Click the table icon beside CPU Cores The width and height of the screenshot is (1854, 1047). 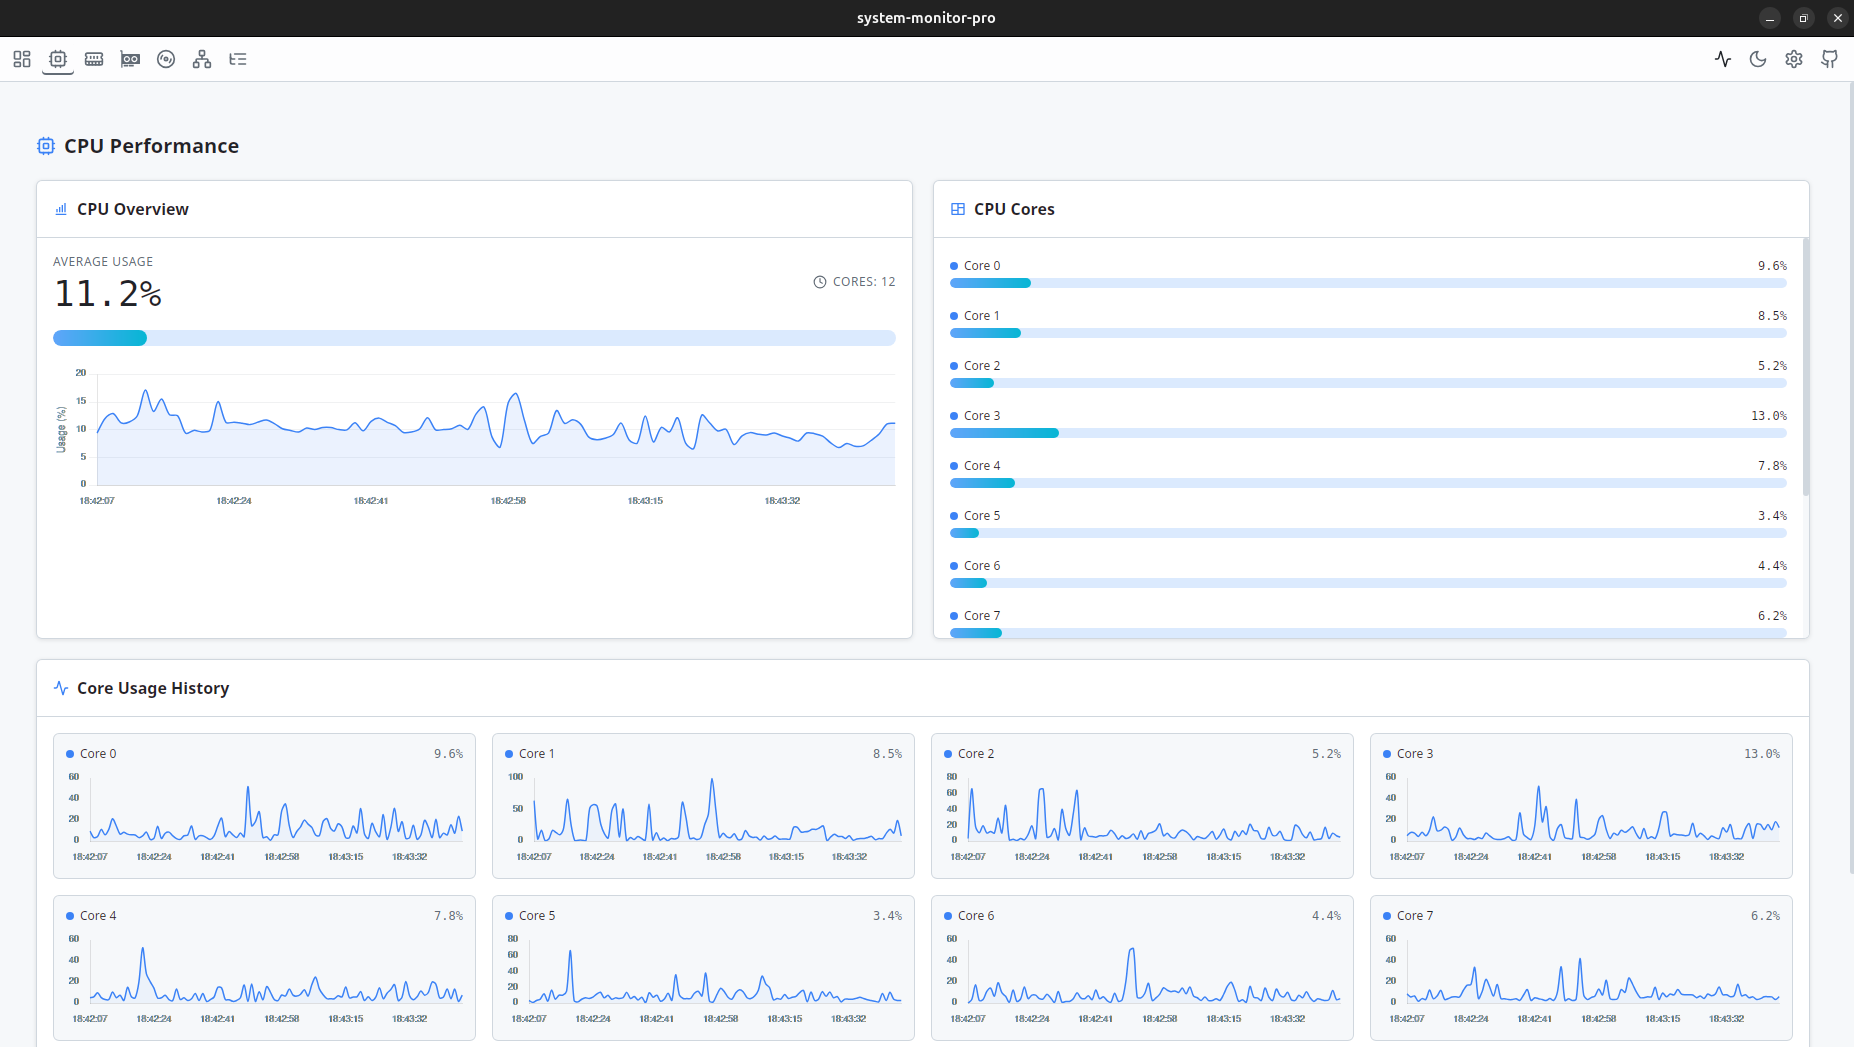[x=957, y=209]
